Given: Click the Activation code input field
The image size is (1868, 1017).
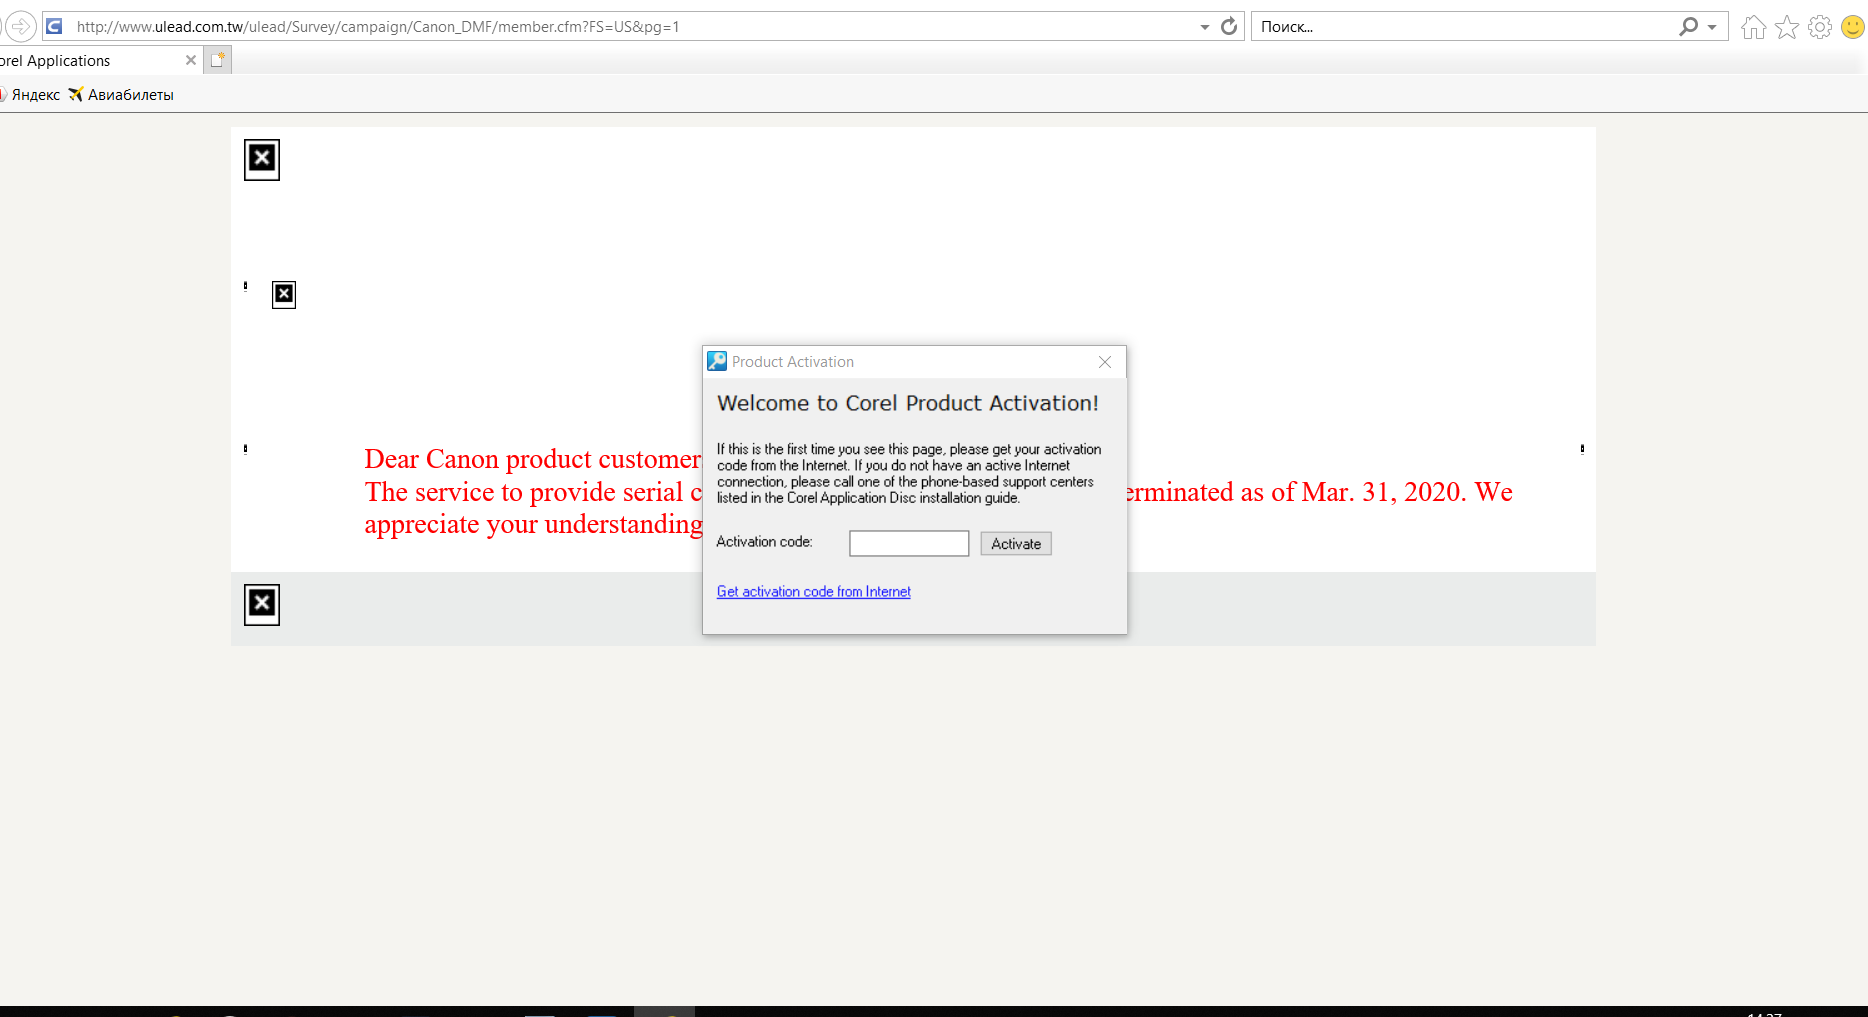Looking at the screenshot, I should (909, 543).
